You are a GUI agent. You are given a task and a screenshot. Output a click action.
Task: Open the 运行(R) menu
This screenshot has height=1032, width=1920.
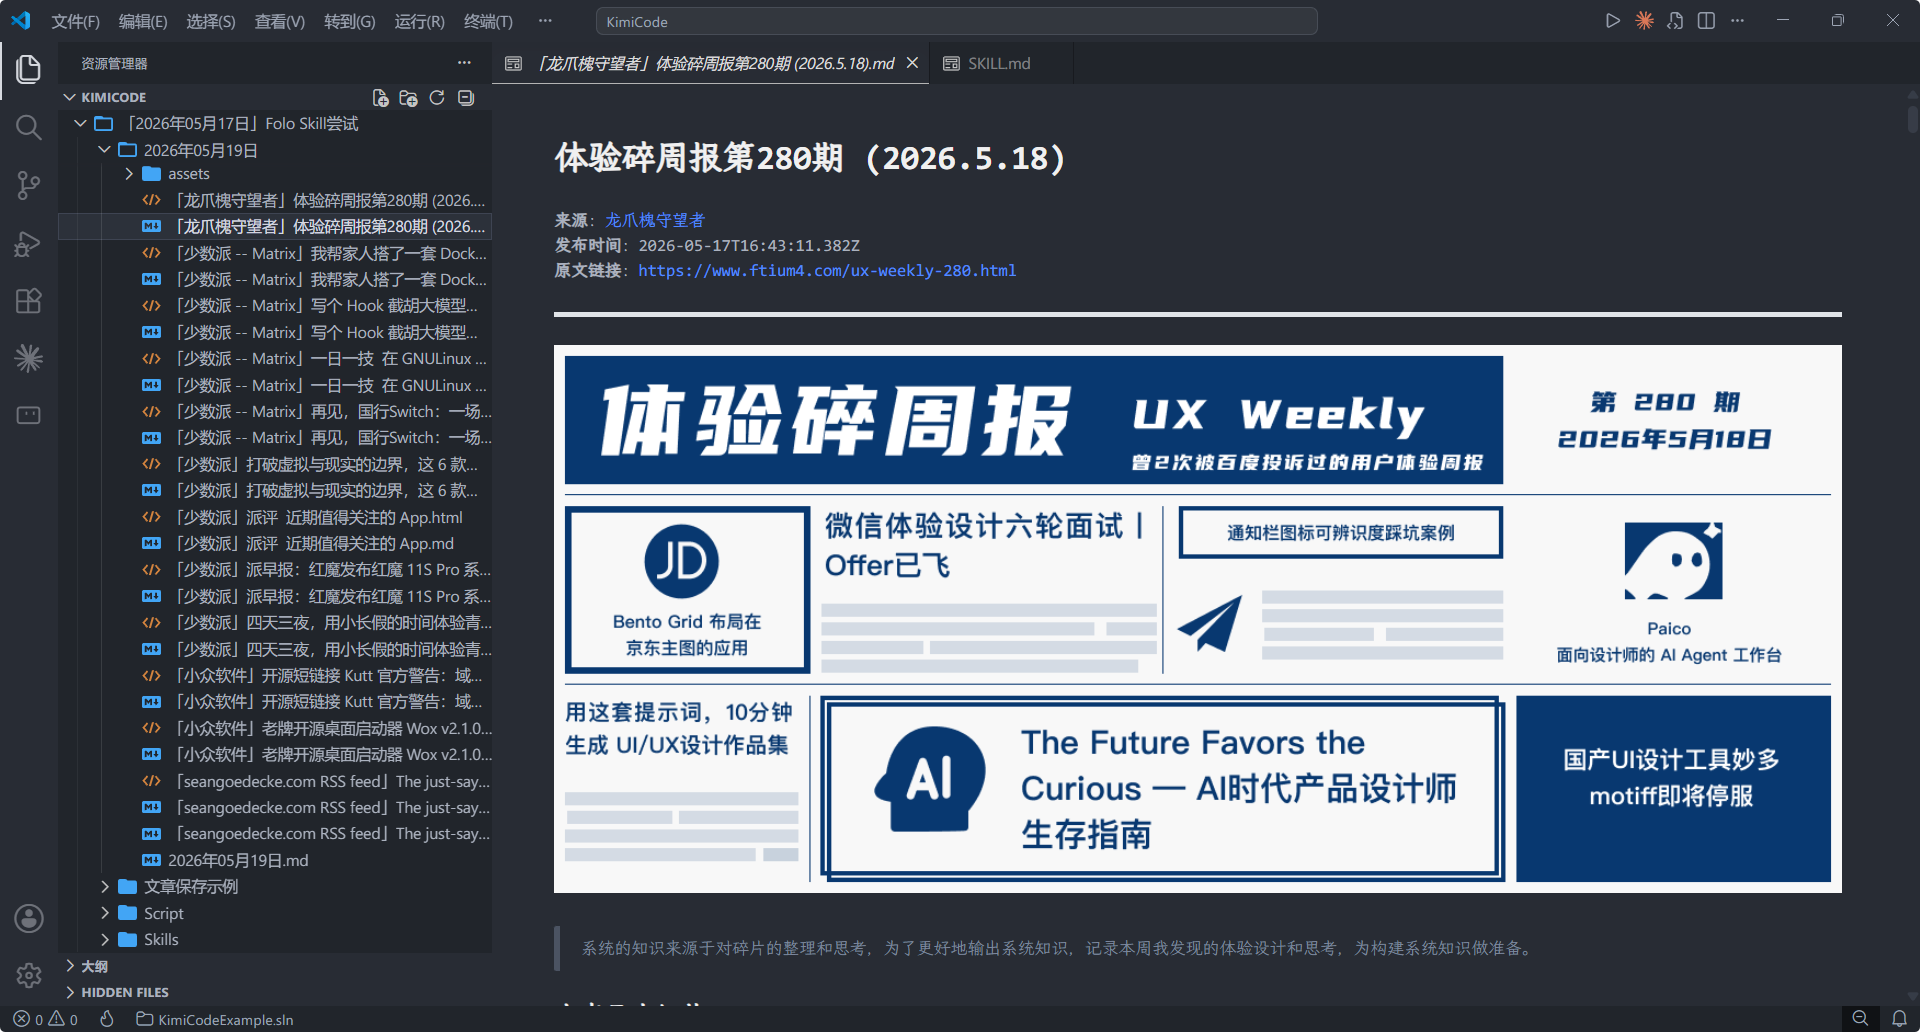point(419,21)
